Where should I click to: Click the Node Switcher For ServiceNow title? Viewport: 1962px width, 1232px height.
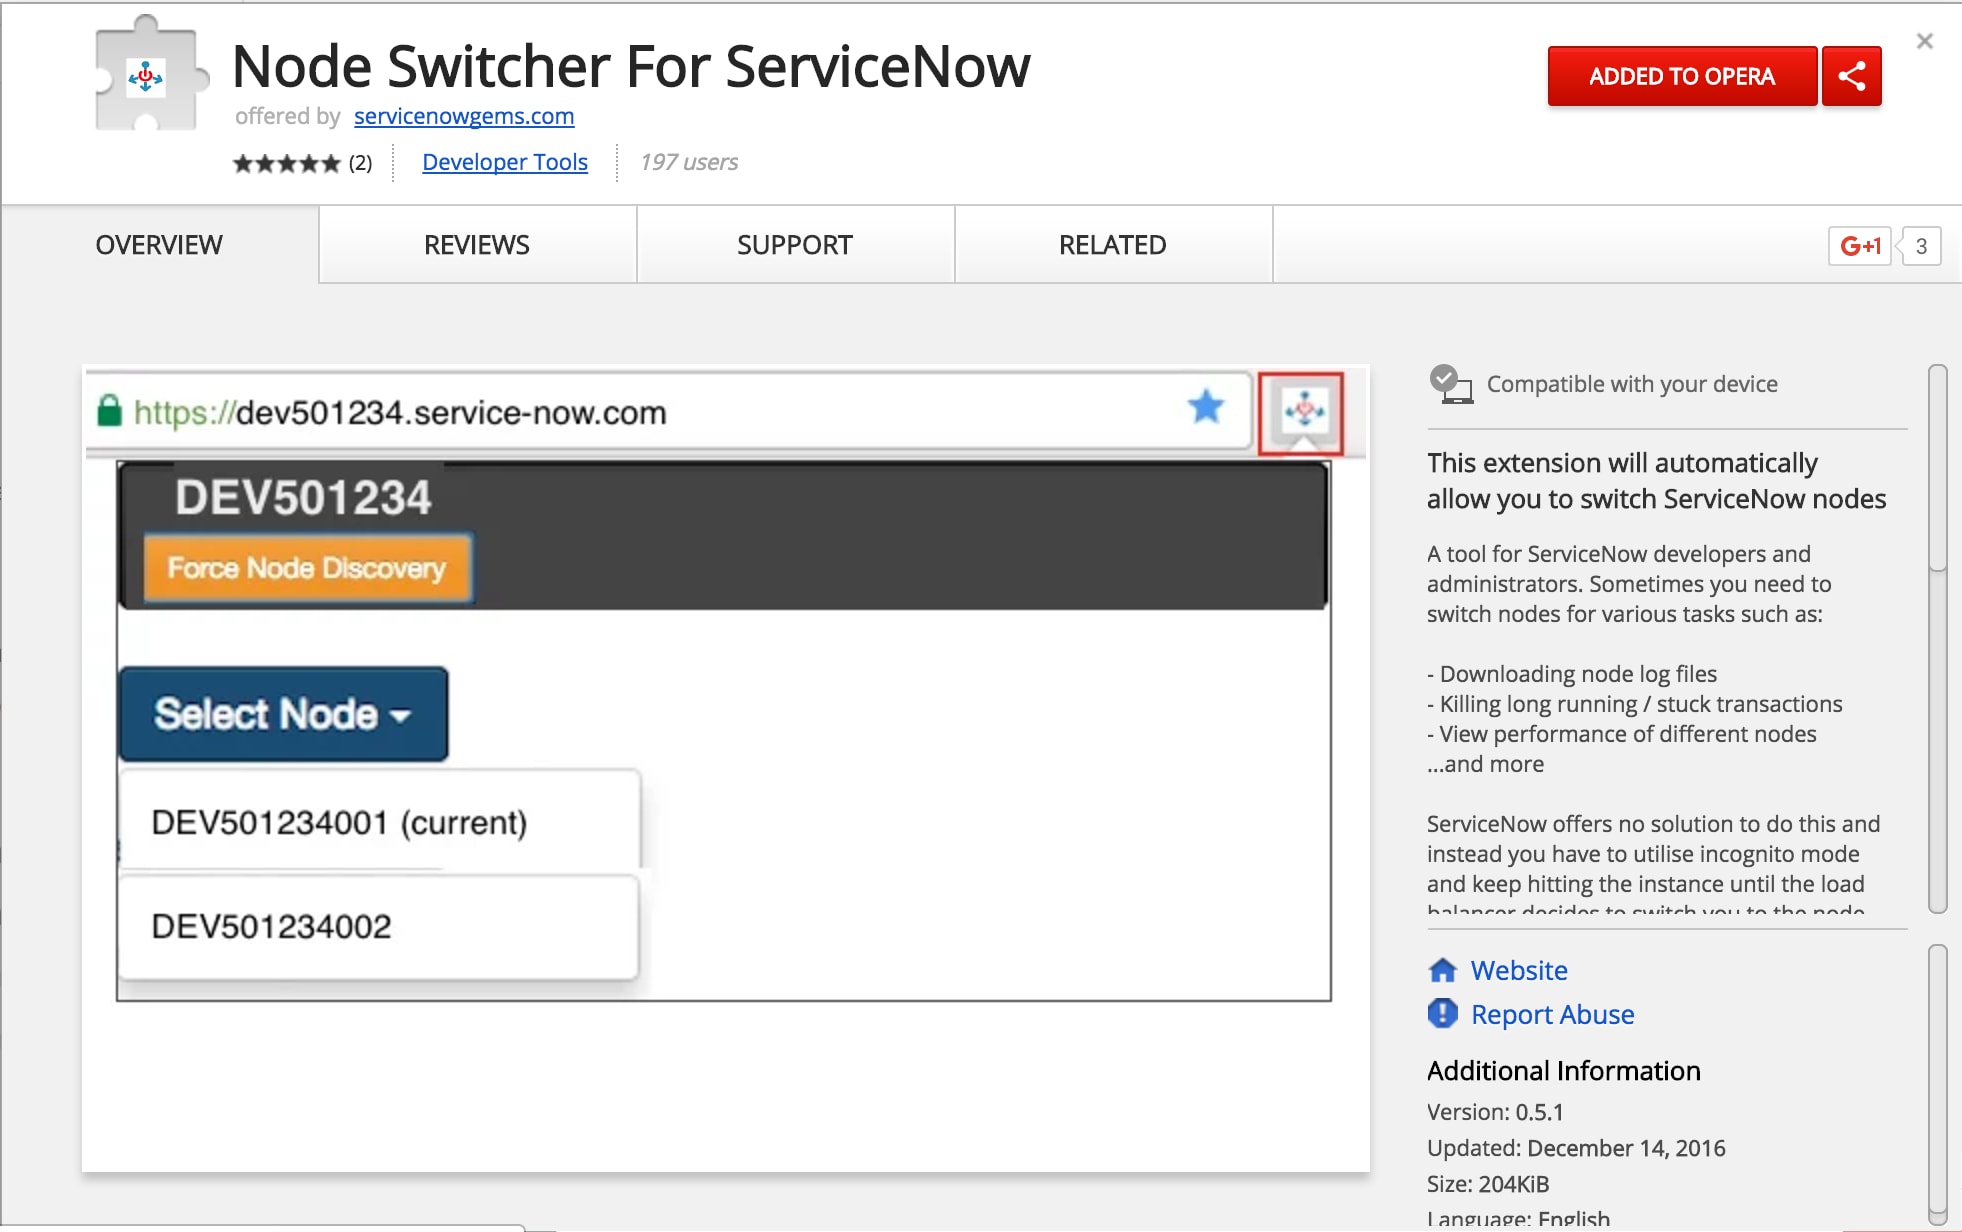[631, 66]
